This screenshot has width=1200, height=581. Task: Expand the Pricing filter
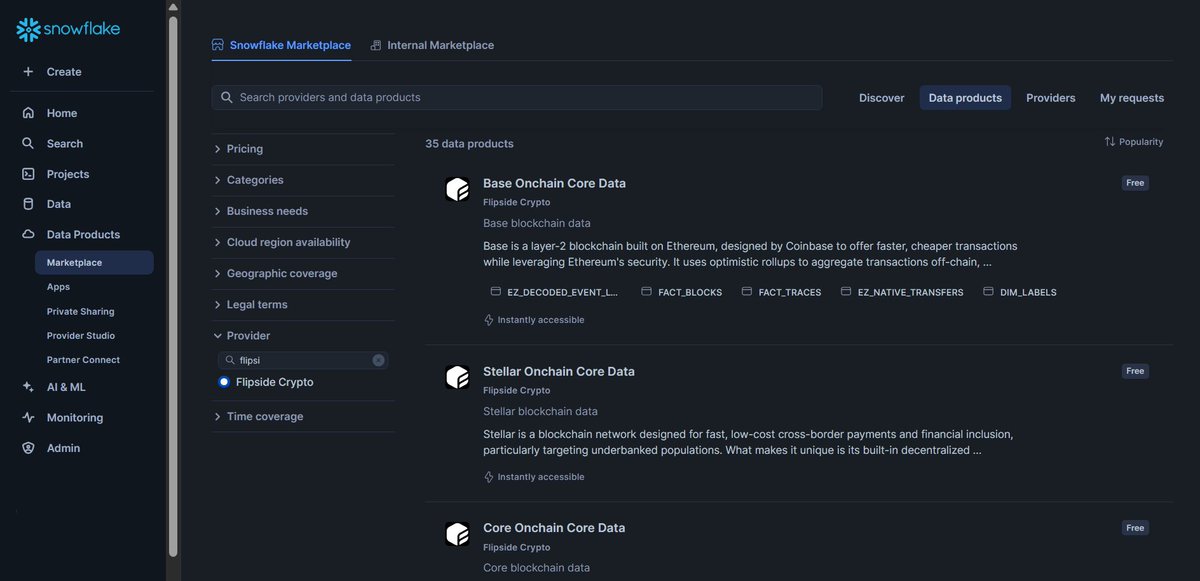tap(303, 149)
